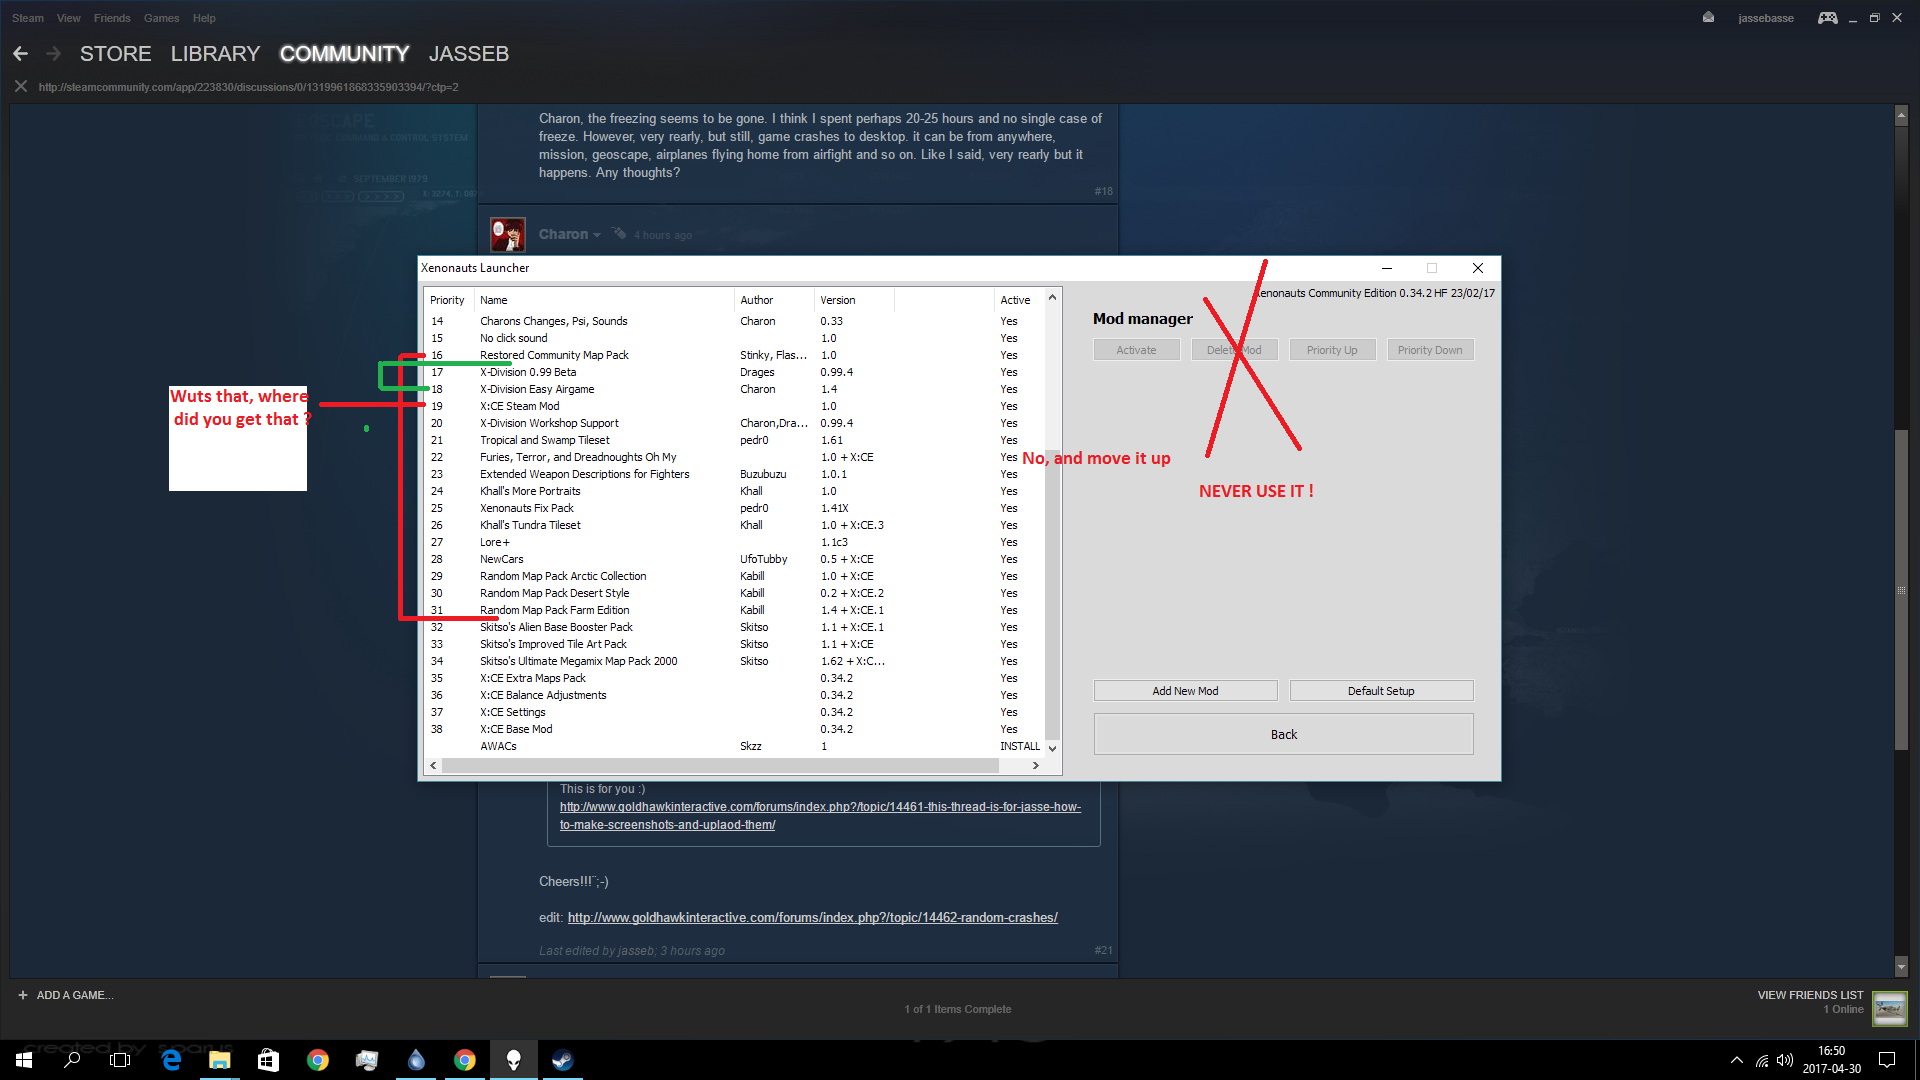Screen dimensions: 1920x1080
Task: Sort mod list by Priority column
Action: point(447,300)
